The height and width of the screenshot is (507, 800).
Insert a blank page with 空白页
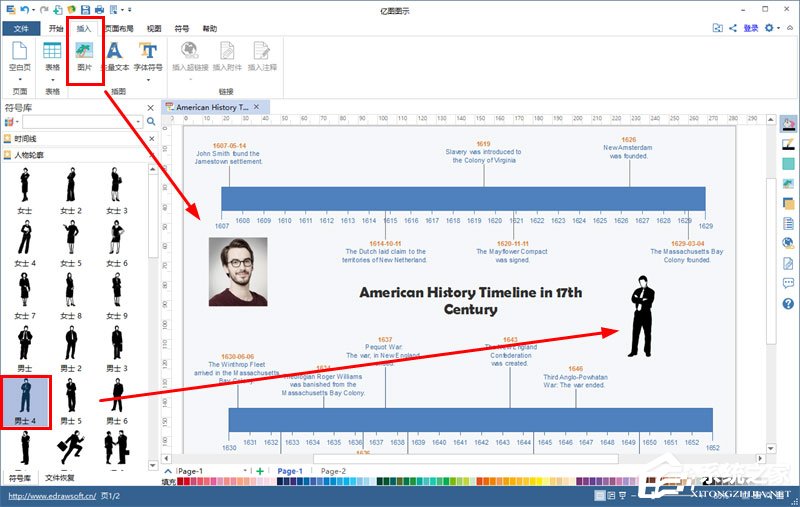pyautogui.click(x=19, y=56)
